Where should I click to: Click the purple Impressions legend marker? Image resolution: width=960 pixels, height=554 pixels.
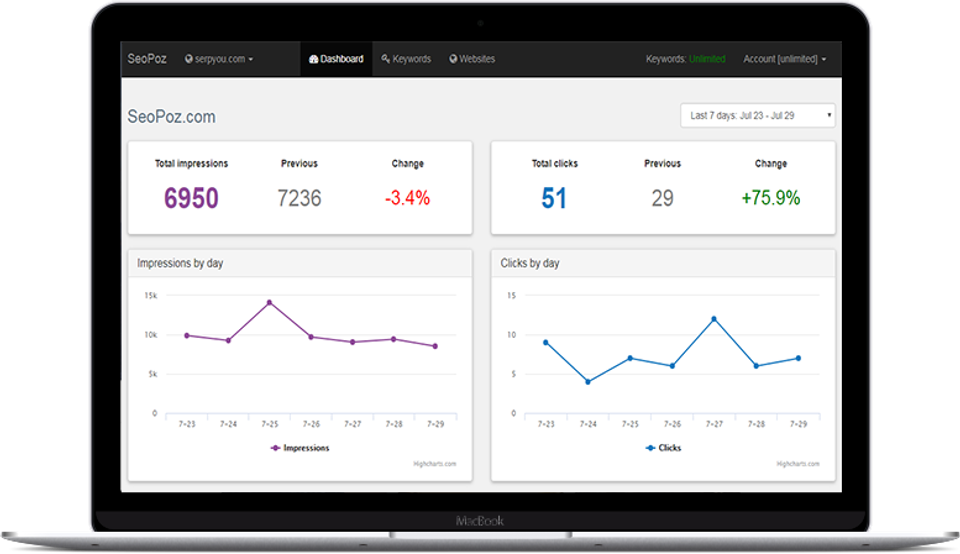pos(276,448)
